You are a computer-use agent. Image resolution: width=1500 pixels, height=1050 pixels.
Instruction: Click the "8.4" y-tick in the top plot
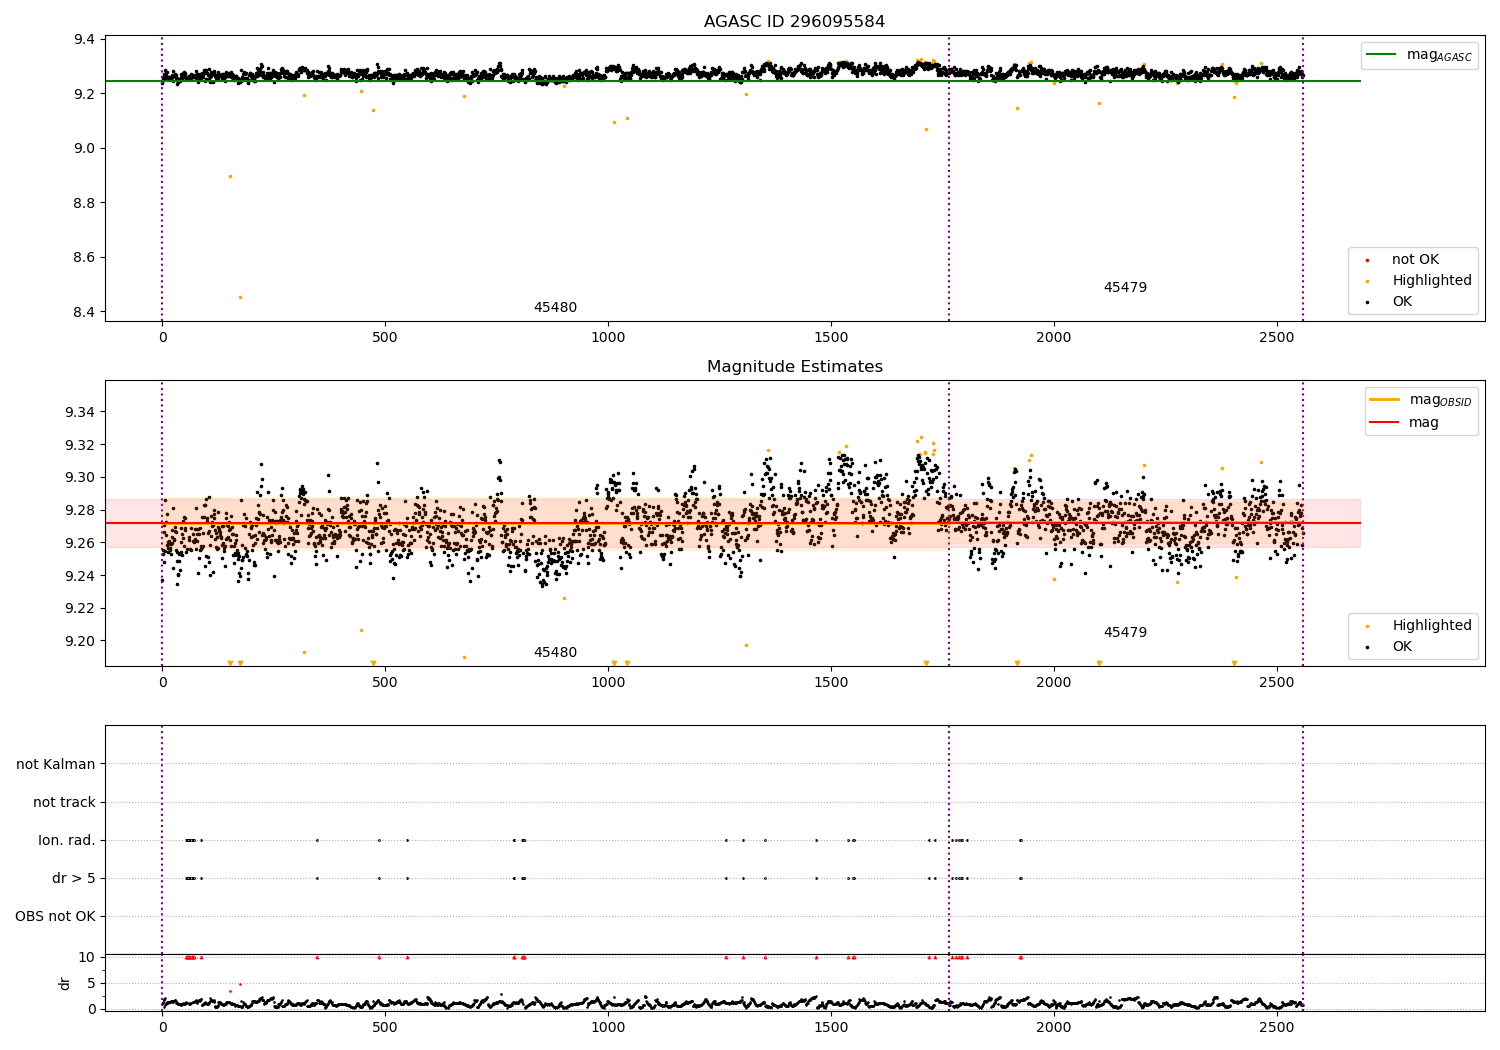click(85, 312)
